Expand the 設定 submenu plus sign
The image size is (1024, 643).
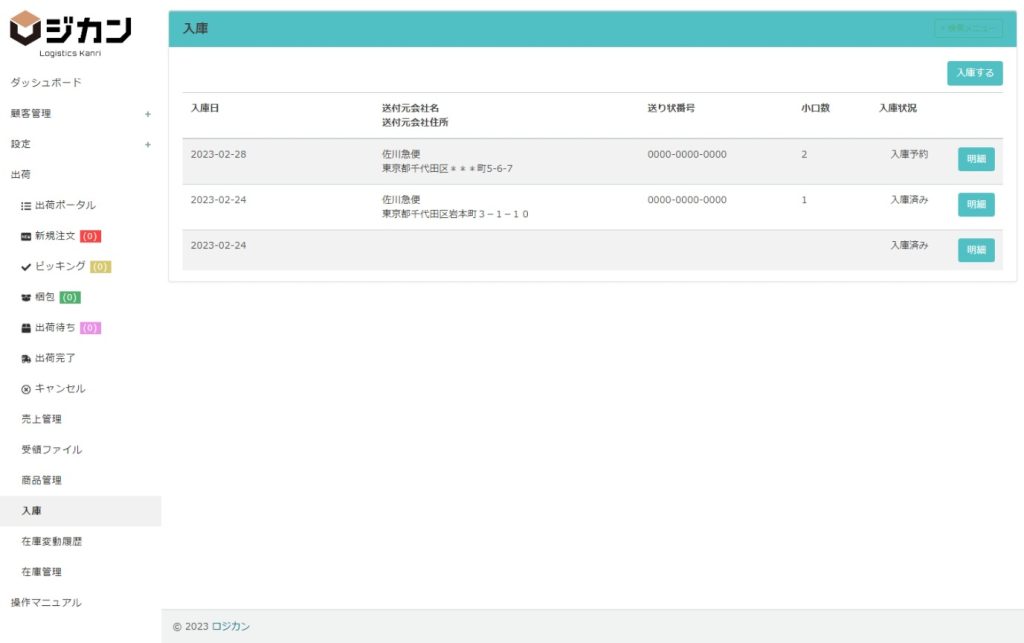pyautogui.click(x=148, y=144)
